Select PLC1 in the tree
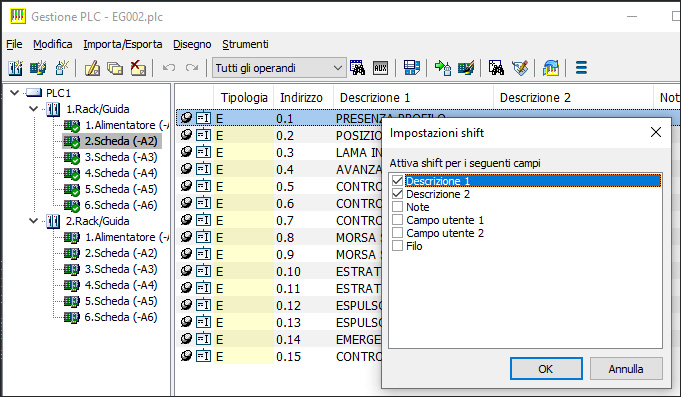 point(58,93)
